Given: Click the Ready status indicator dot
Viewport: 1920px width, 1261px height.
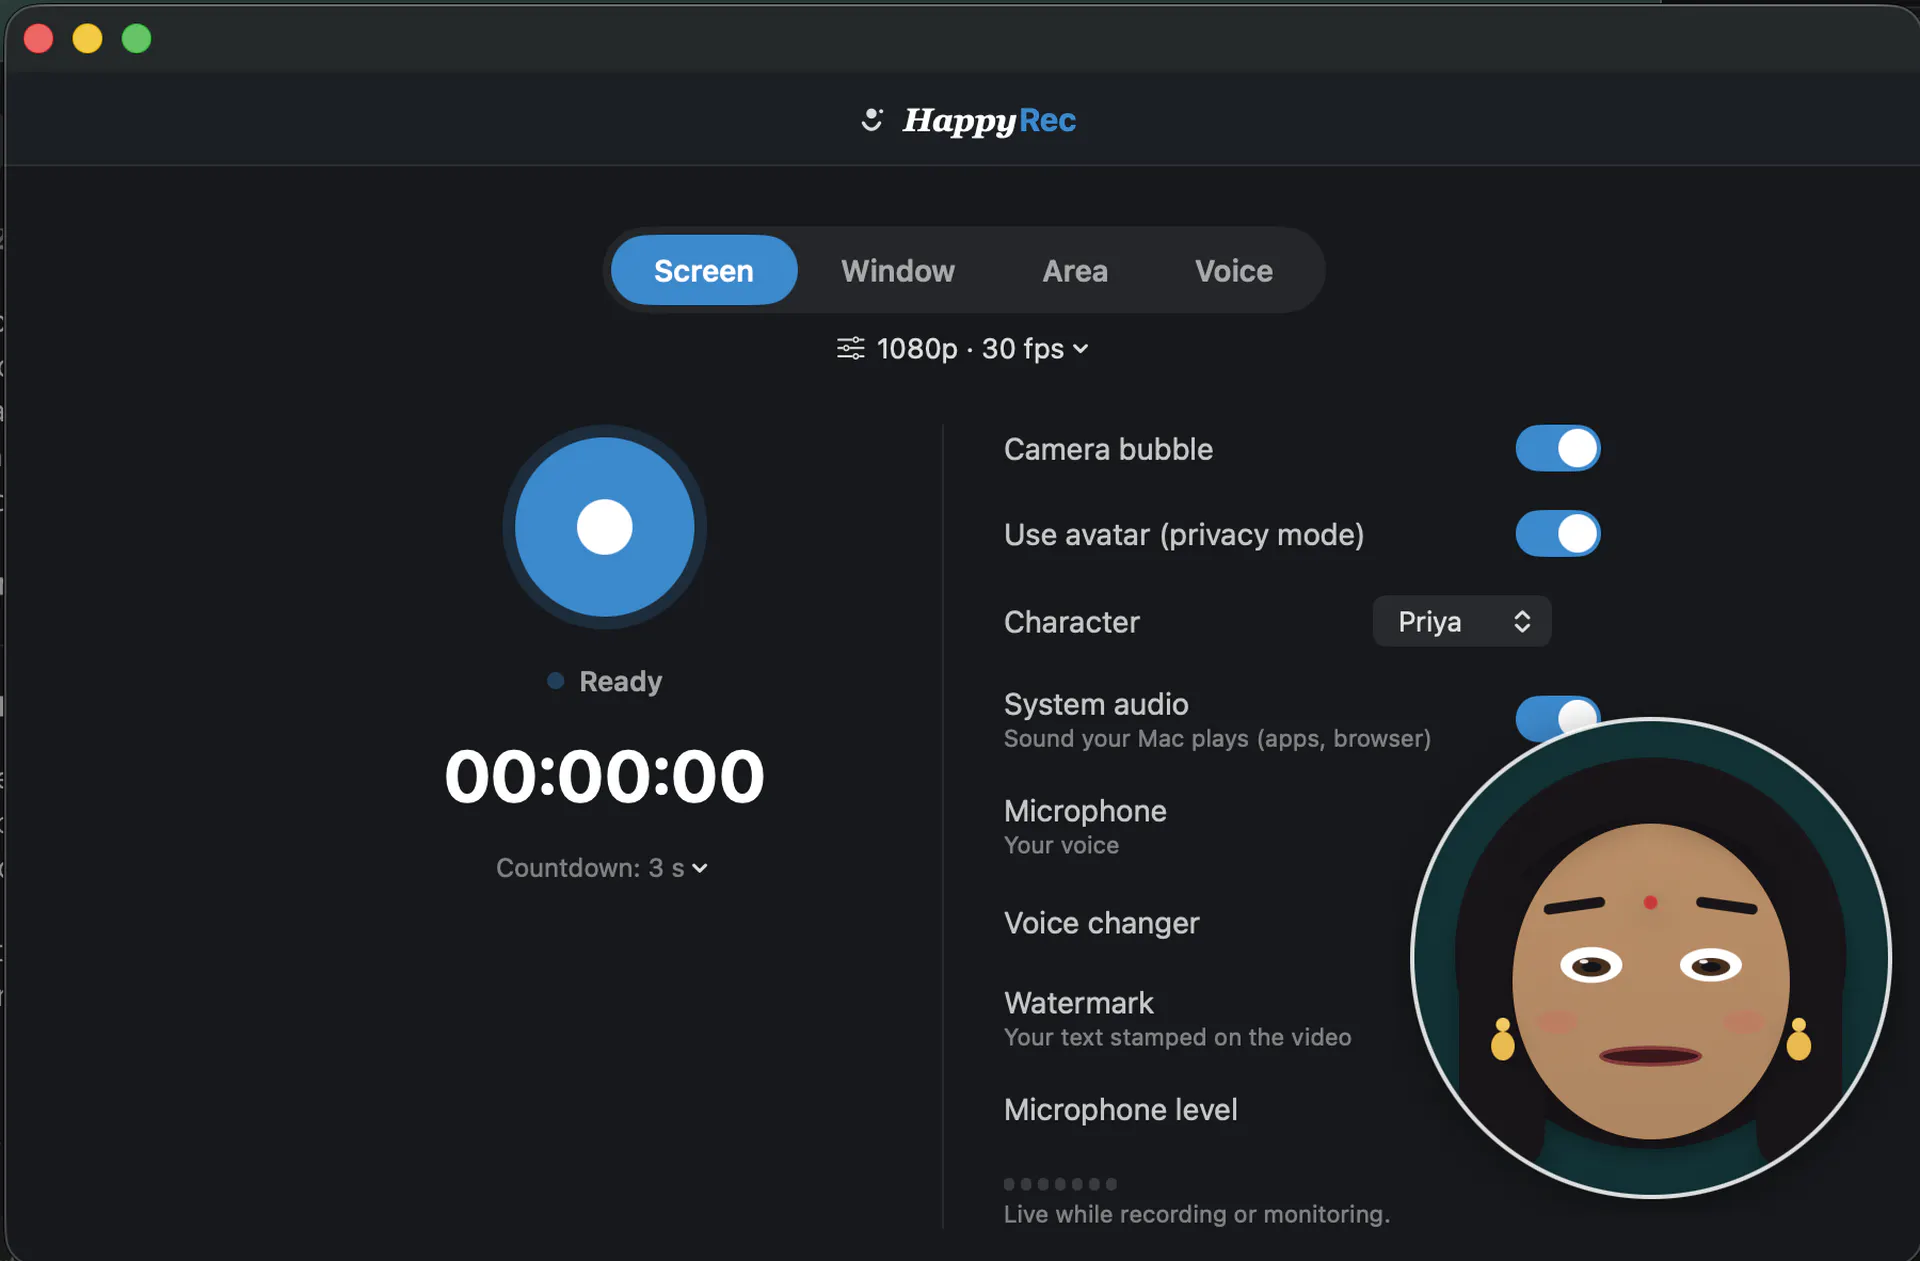Looking at the screenshot, I should click(555, 681).
